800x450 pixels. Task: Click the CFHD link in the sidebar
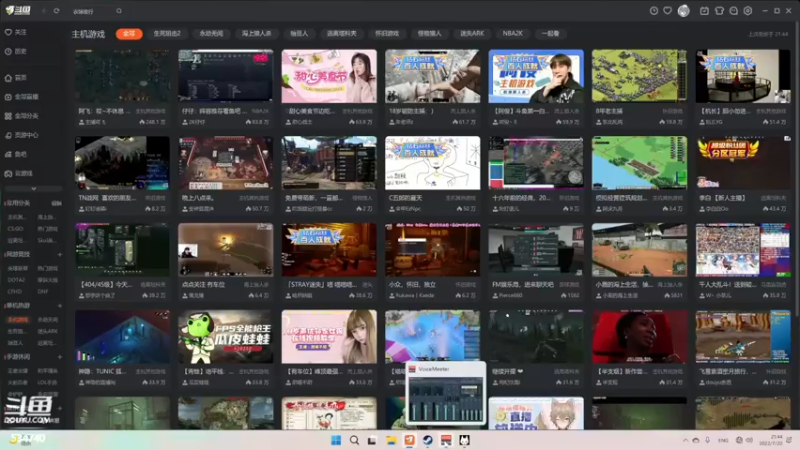pyautogui.click(x=14, y=292)
